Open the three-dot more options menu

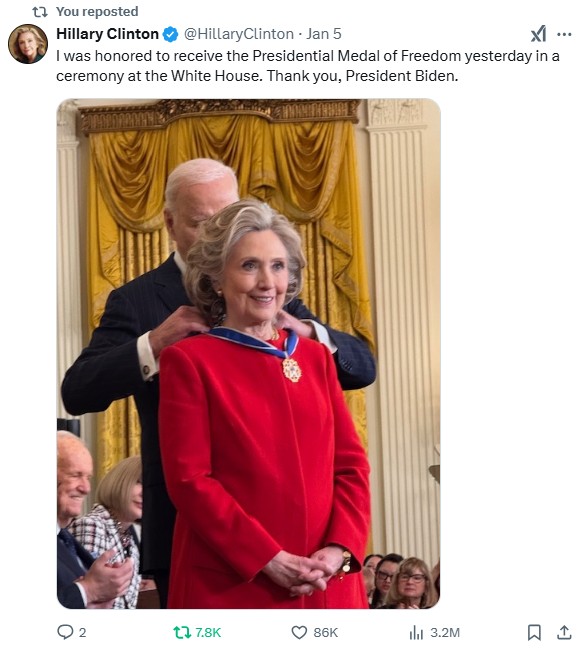[564, 34]
